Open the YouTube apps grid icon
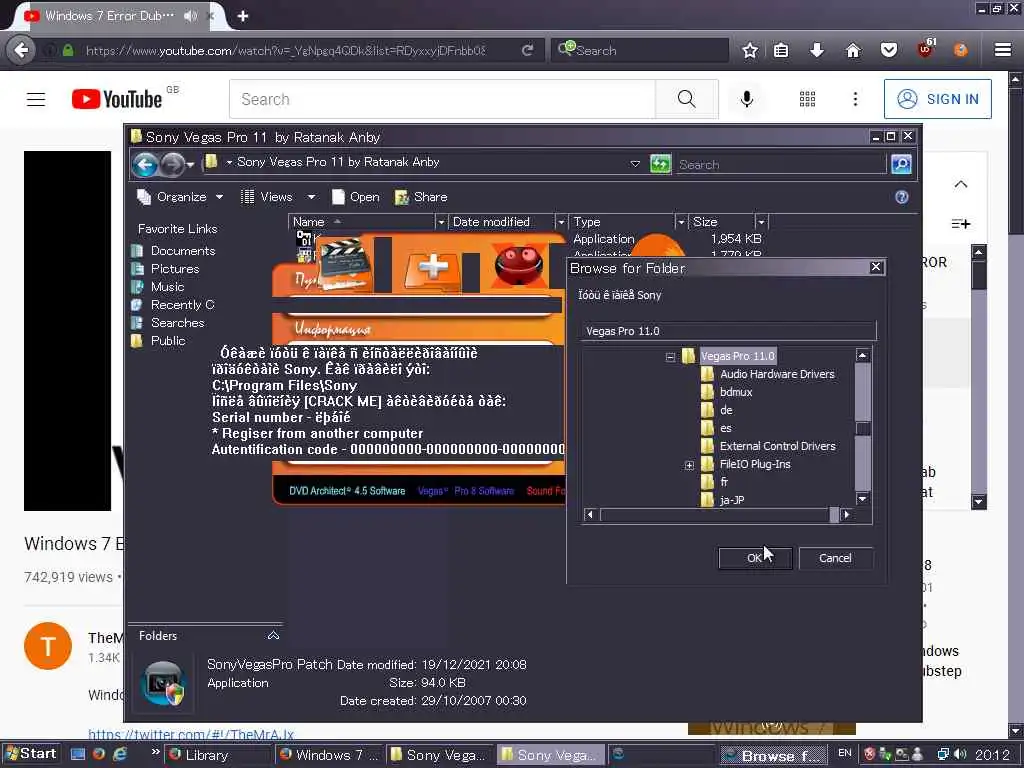 coord(808,99)
